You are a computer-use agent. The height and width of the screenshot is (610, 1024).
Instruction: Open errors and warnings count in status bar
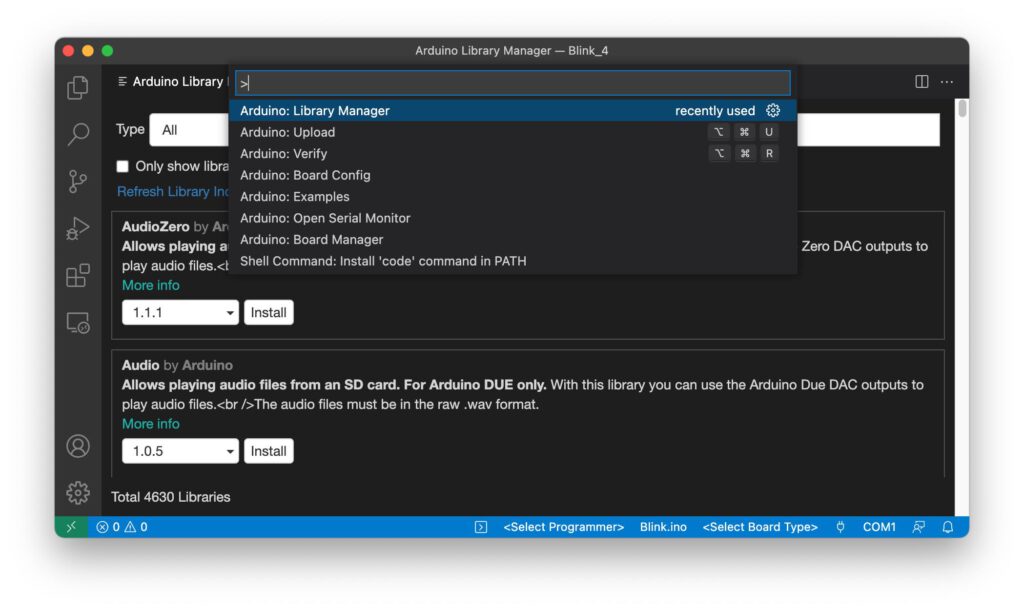pyautogui.click(x=121, y=526)
